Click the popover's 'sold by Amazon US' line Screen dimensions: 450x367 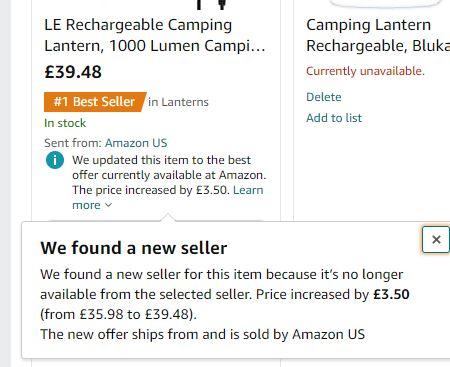click(203, 334)
